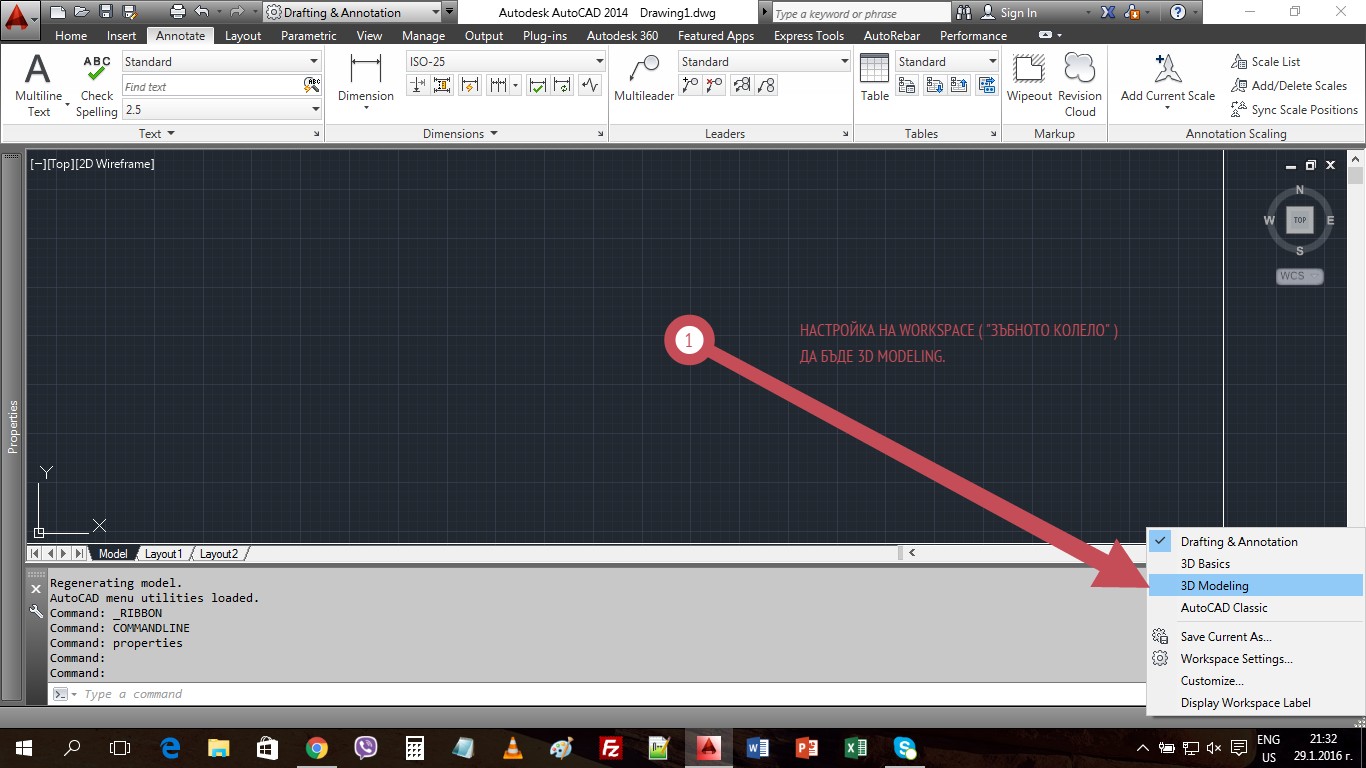The height and width of the screenshot is (768, 1366).
Task: Click the Open file icon in Quick Access
Action: (81, 13)
